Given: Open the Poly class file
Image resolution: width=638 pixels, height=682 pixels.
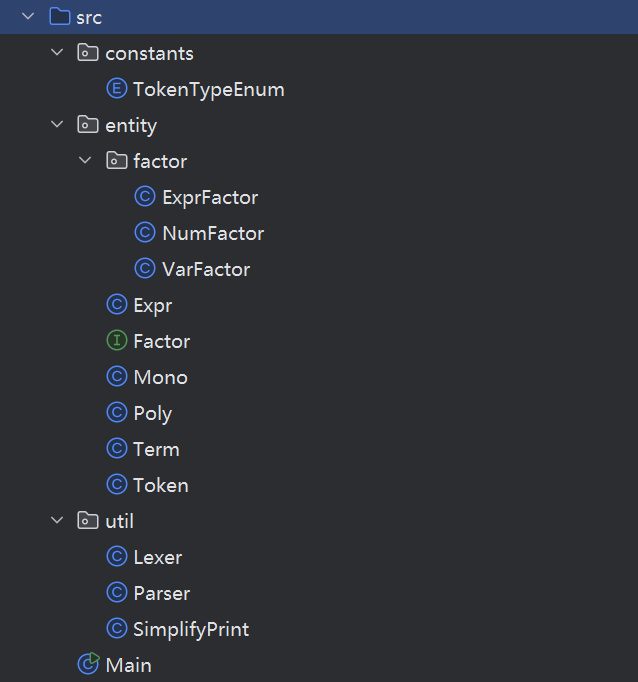Looking at the screenshot, I should click(152, 414).
